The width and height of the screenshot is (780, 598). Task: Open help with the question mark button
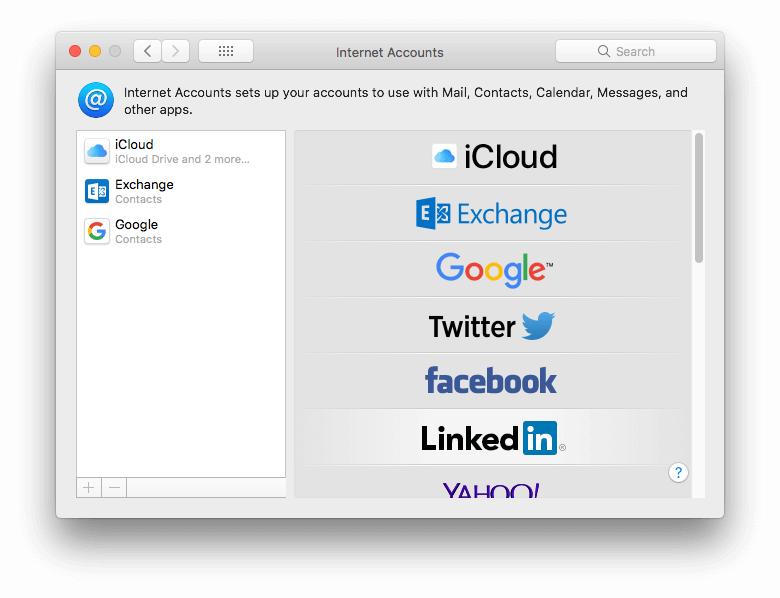tap(678, 473)
